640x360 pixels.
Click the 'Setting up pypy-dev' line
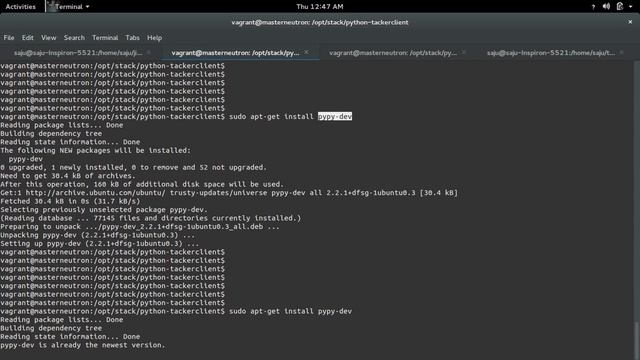[100, 244]
